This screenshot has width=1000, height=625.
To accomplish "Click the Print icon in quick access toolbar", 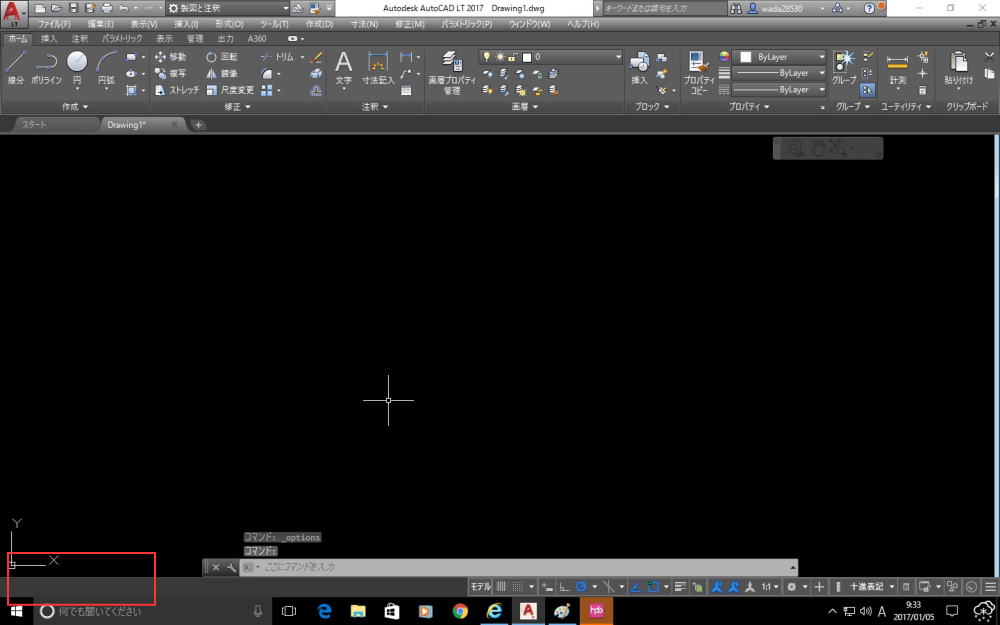I will coord(107,8).
